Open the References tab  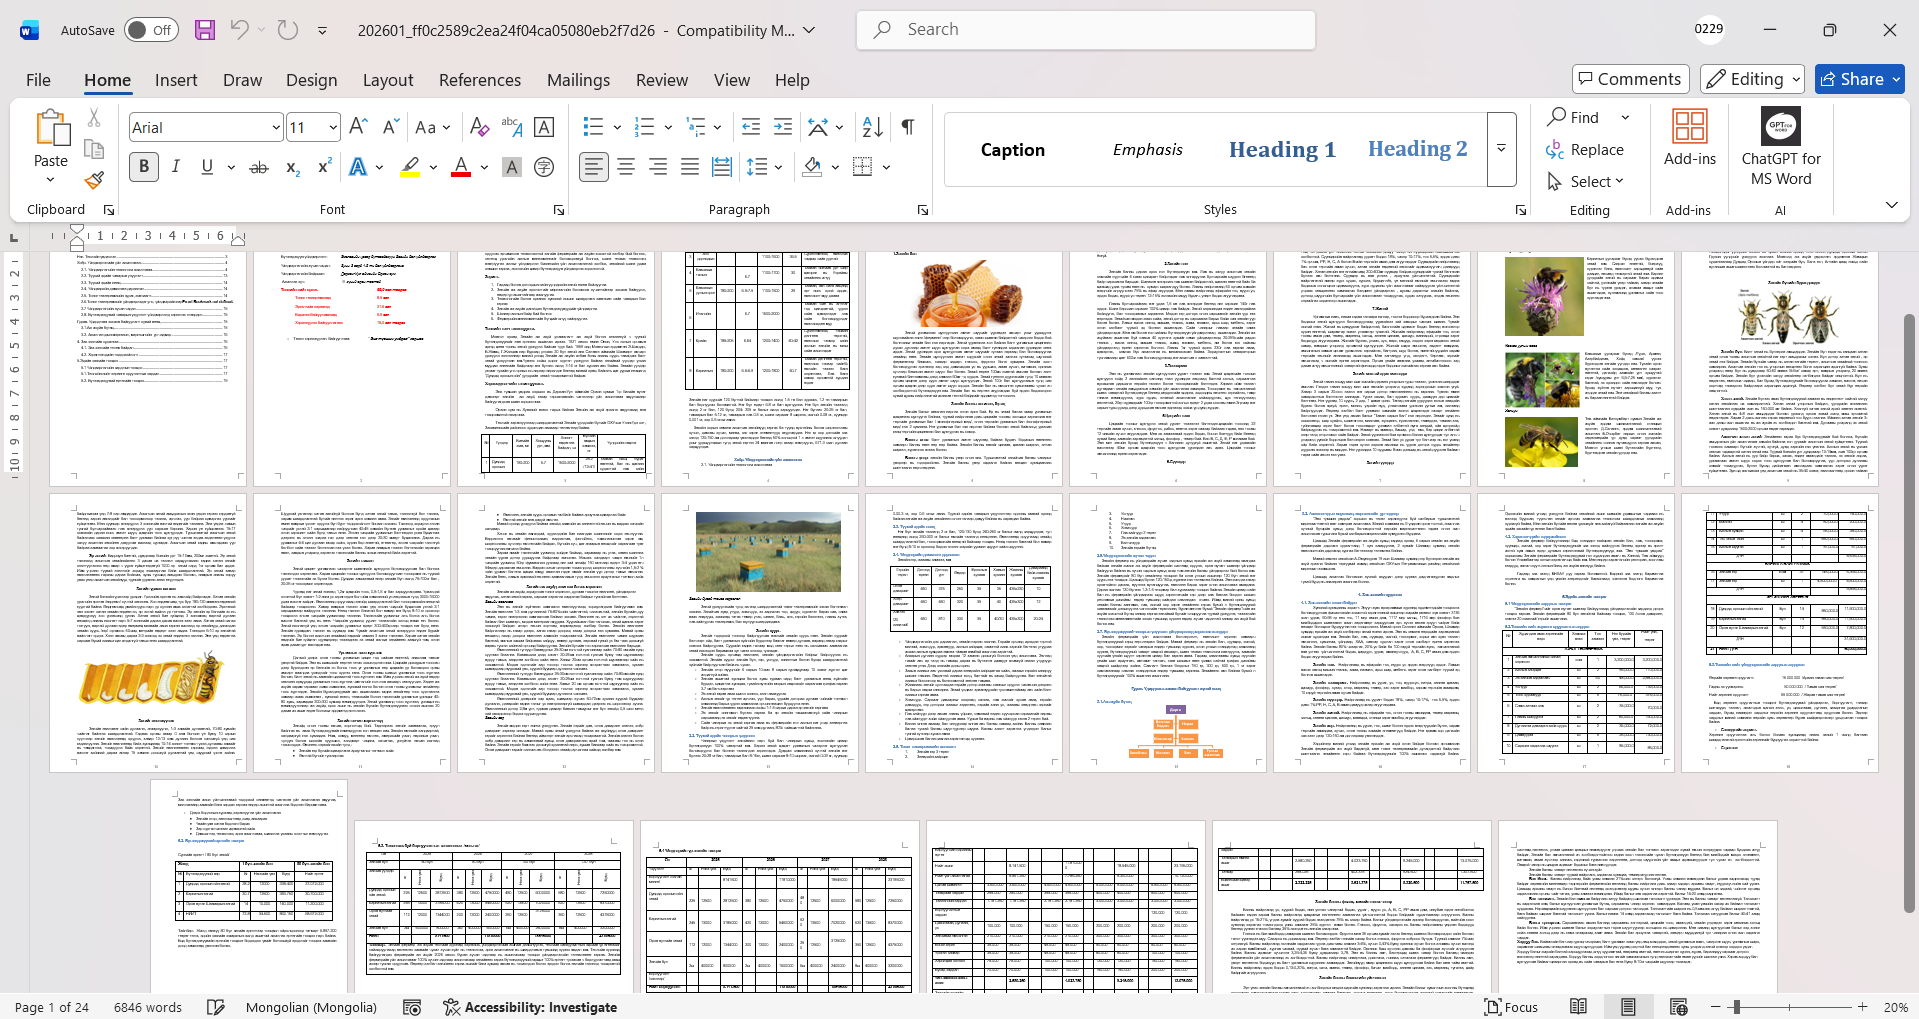(x=479, y=80)
